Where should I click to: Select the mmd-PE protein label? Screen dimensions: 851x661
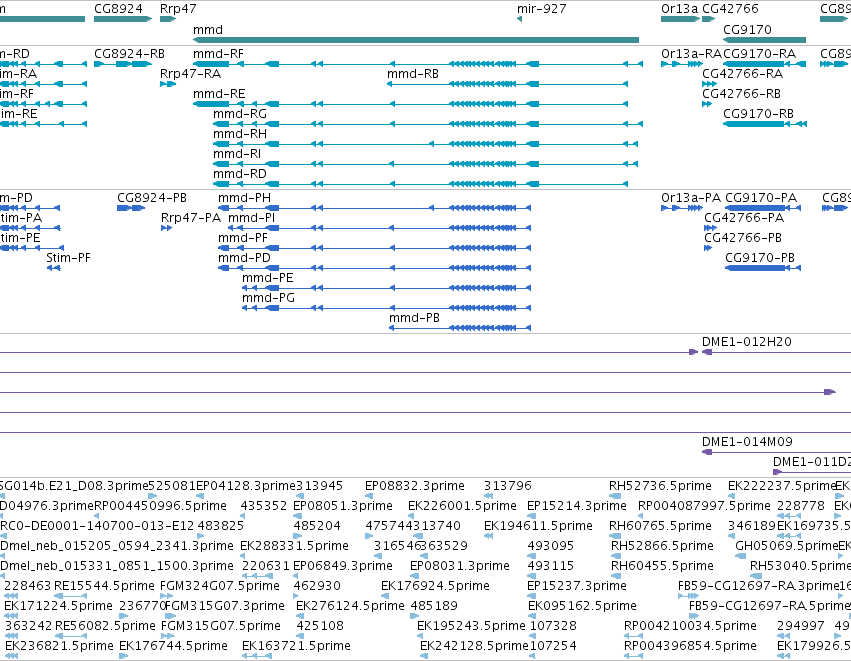click(268, 278)
